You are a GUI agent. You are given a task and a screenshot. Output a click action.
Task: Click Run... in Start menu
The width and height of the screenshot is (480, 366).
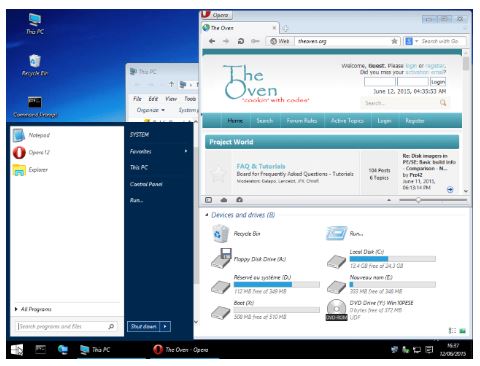(136, 200)
